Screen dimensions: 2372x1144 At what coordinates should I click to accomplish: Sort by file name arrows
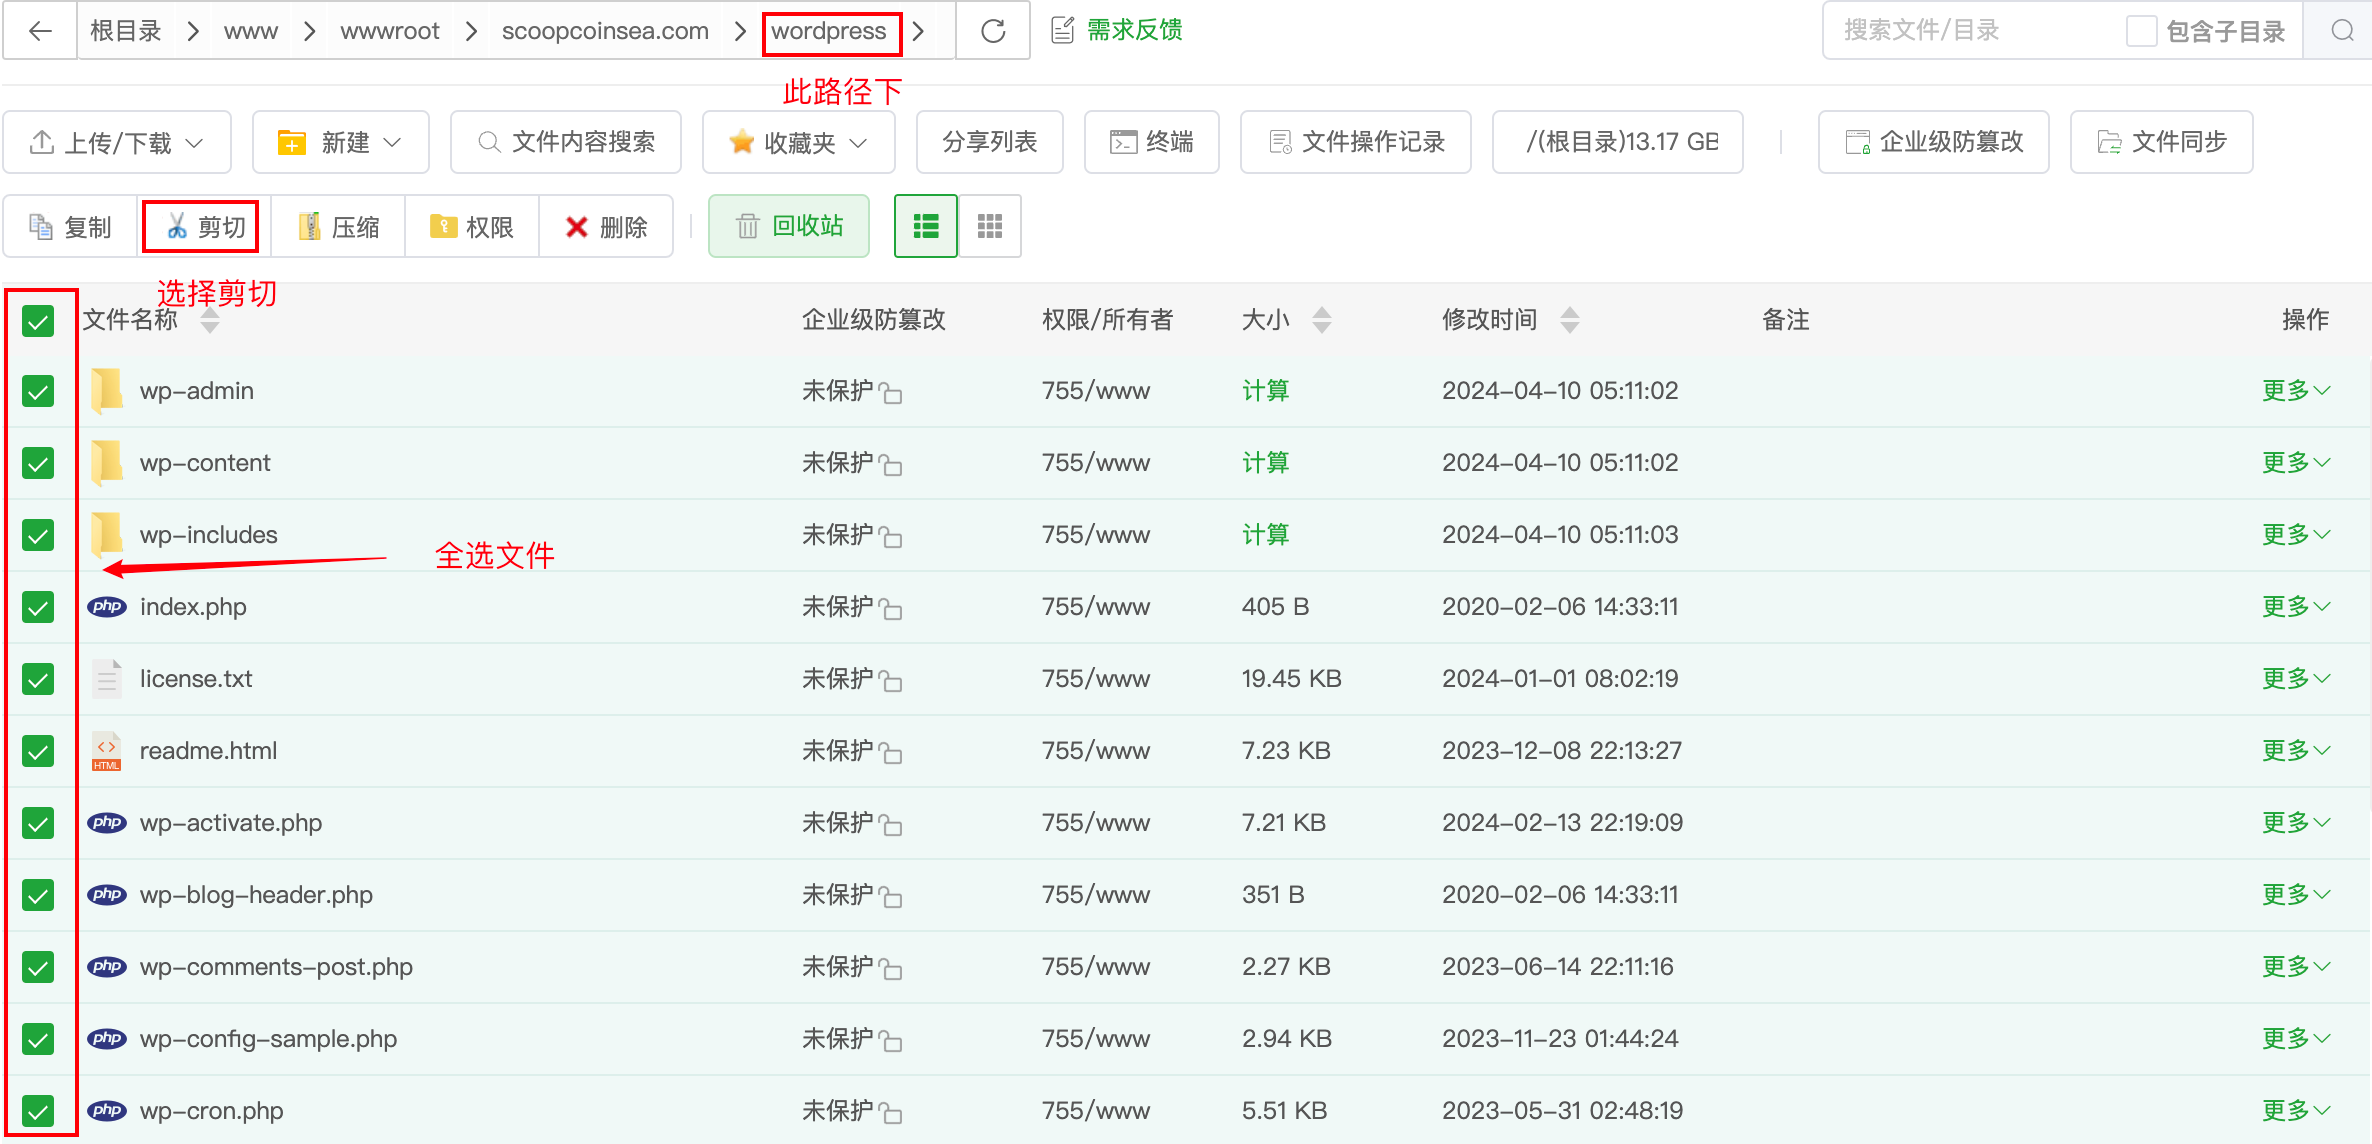210,320
